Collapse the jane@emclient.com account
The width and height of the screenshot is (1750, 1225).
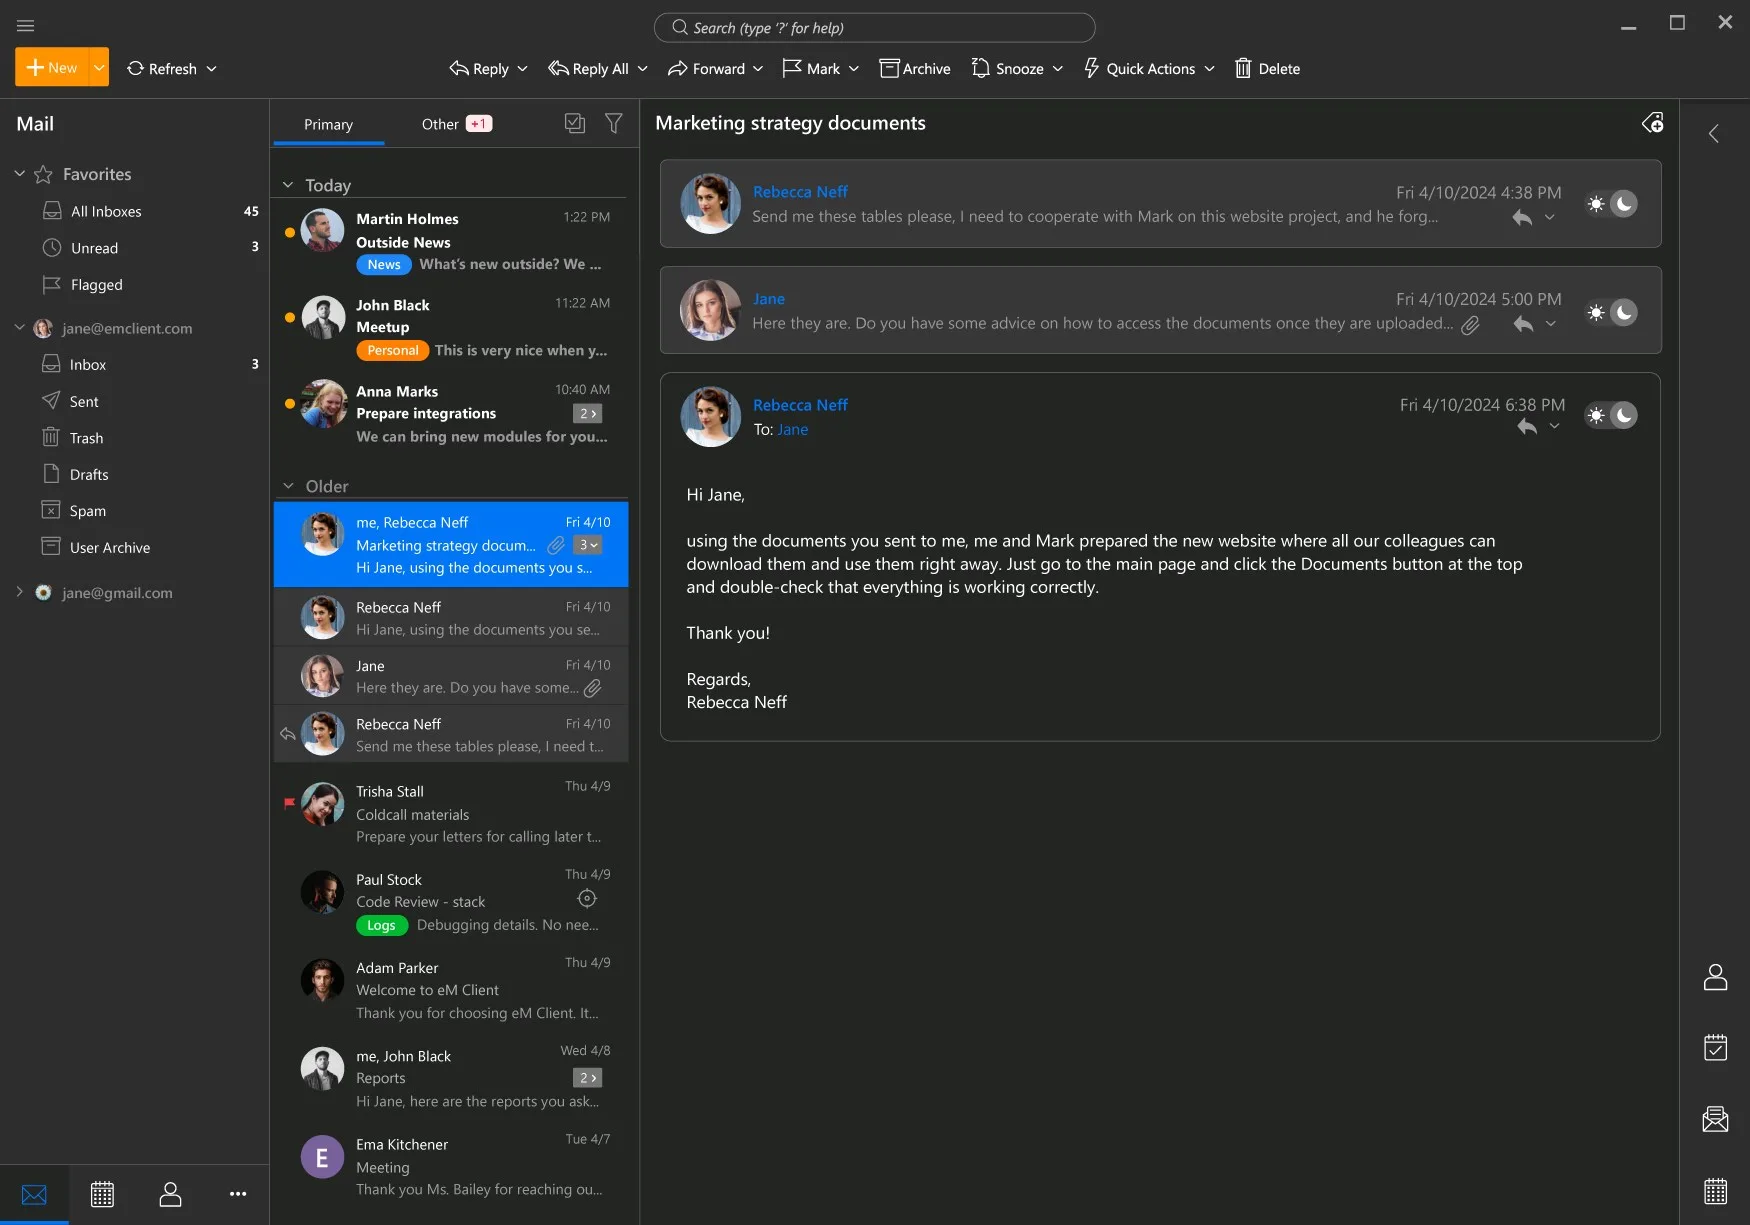pyautogui.click(x=19, y=328)
